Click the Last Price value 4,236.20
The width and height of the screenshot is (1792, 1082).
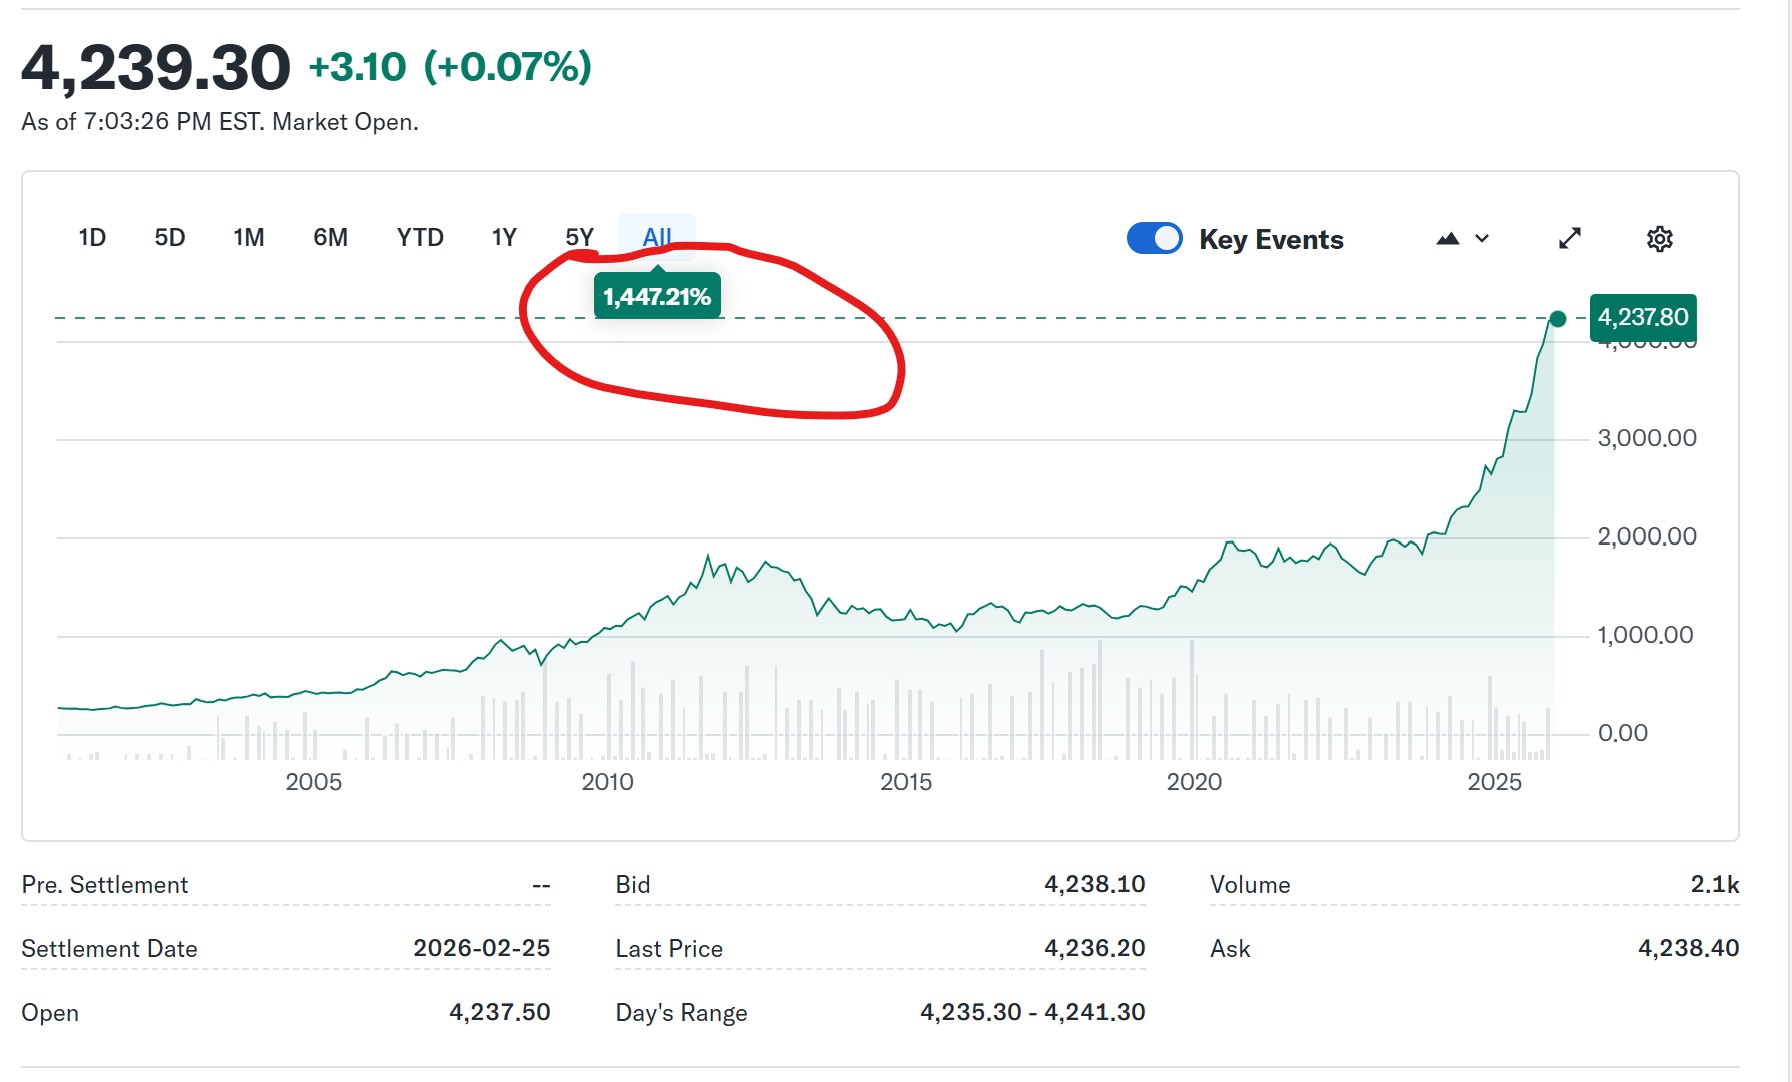[x=1095, y=948]
